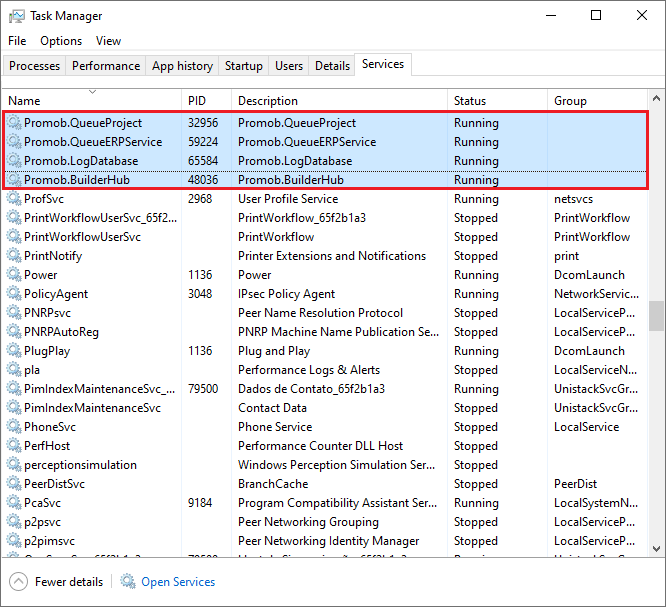Click the scrollbar down arrow
Screen dimensions: 666x607
(656, 548)
